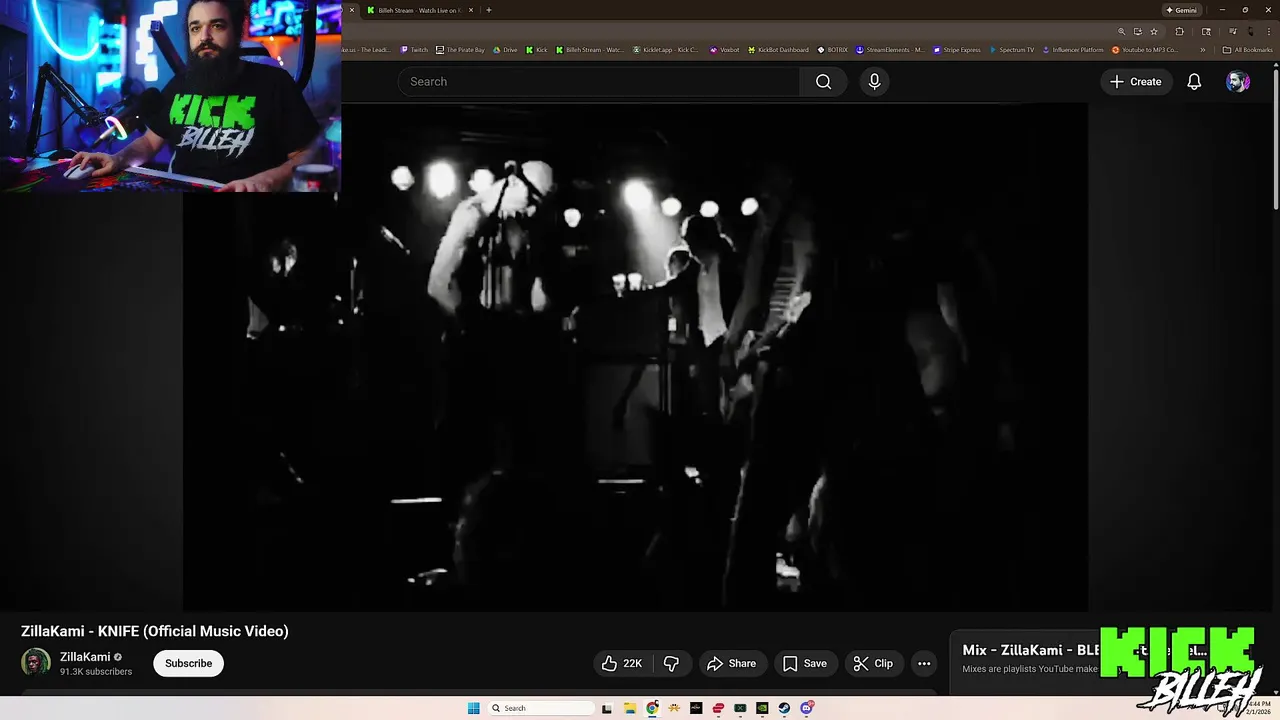Open Chrome extensions puzzle icon
The image size is (1280, 720).
1179,32
